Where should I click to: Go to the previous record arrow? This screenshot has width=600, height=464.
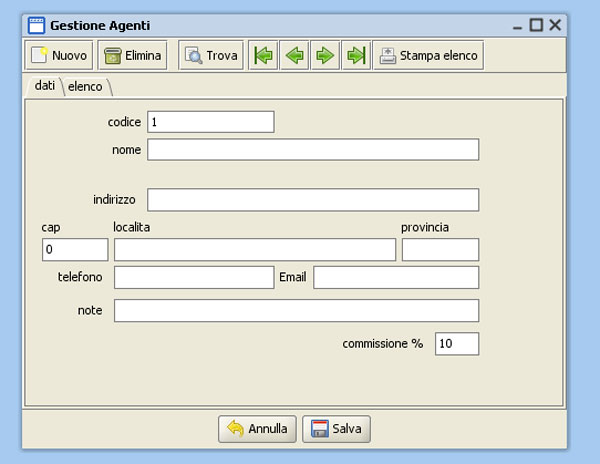click(x=294, y=56)
